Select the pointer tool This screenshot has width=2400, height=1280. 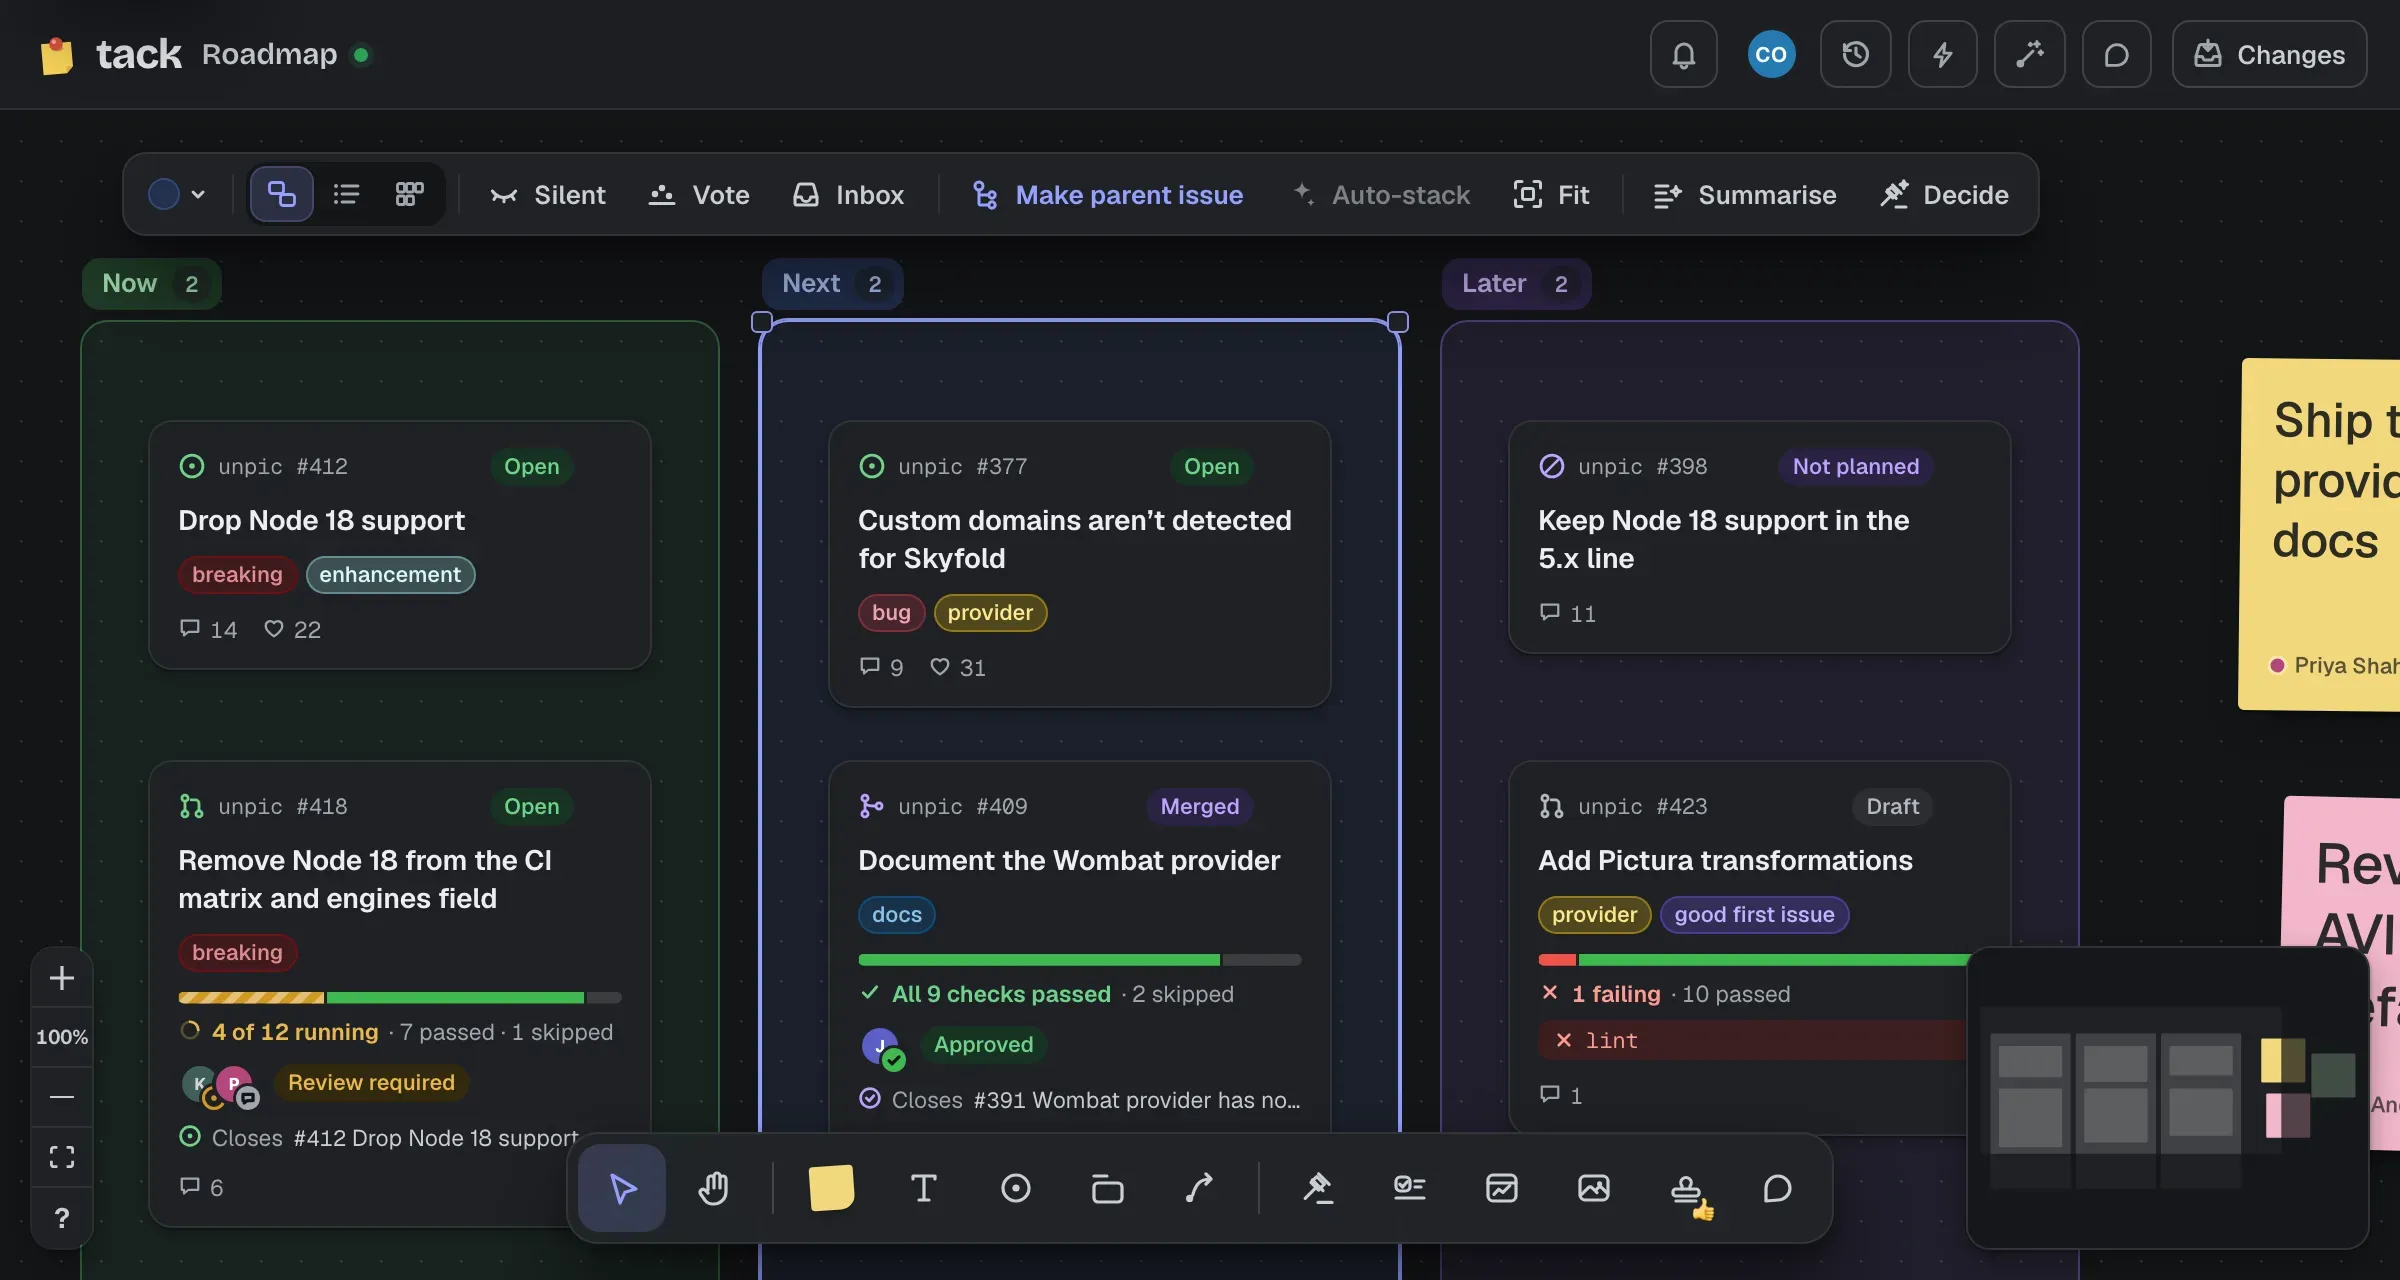[x=622, y=1188]
